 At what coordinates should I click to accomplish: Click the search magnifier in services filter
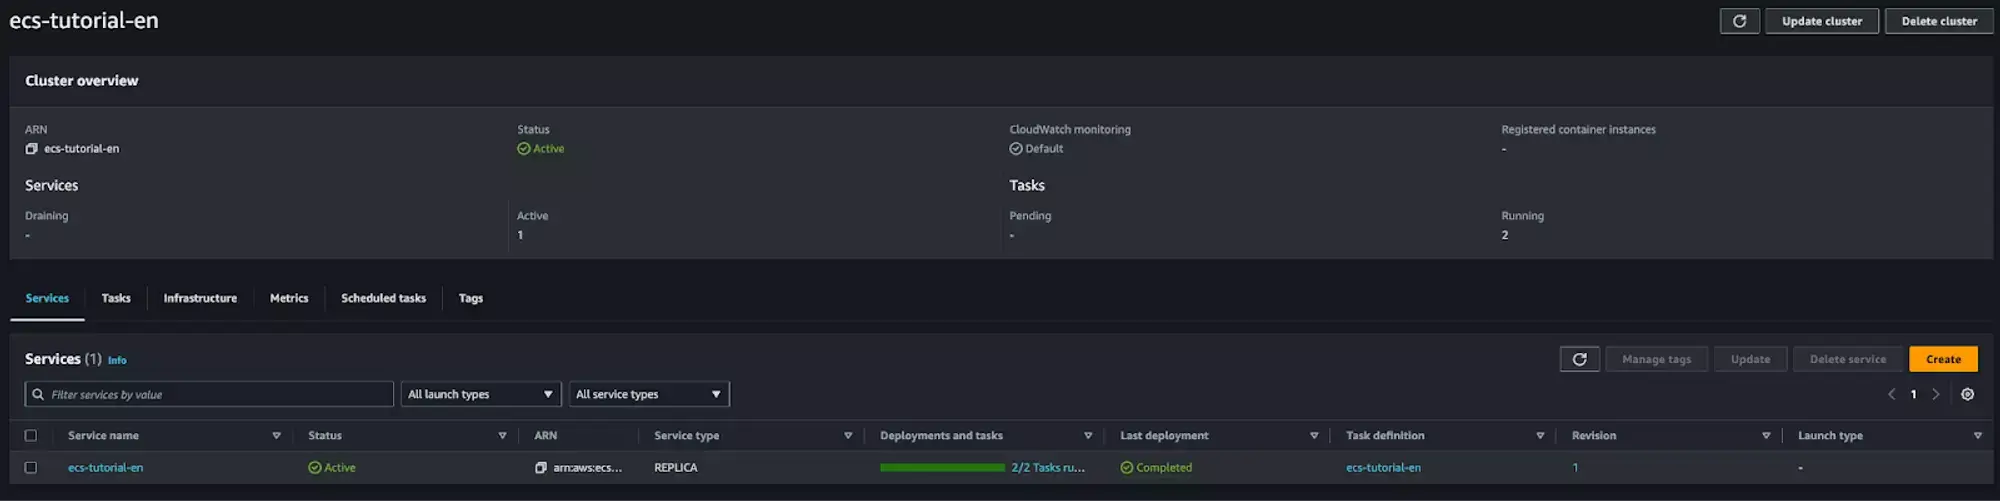tap(38, 394)
